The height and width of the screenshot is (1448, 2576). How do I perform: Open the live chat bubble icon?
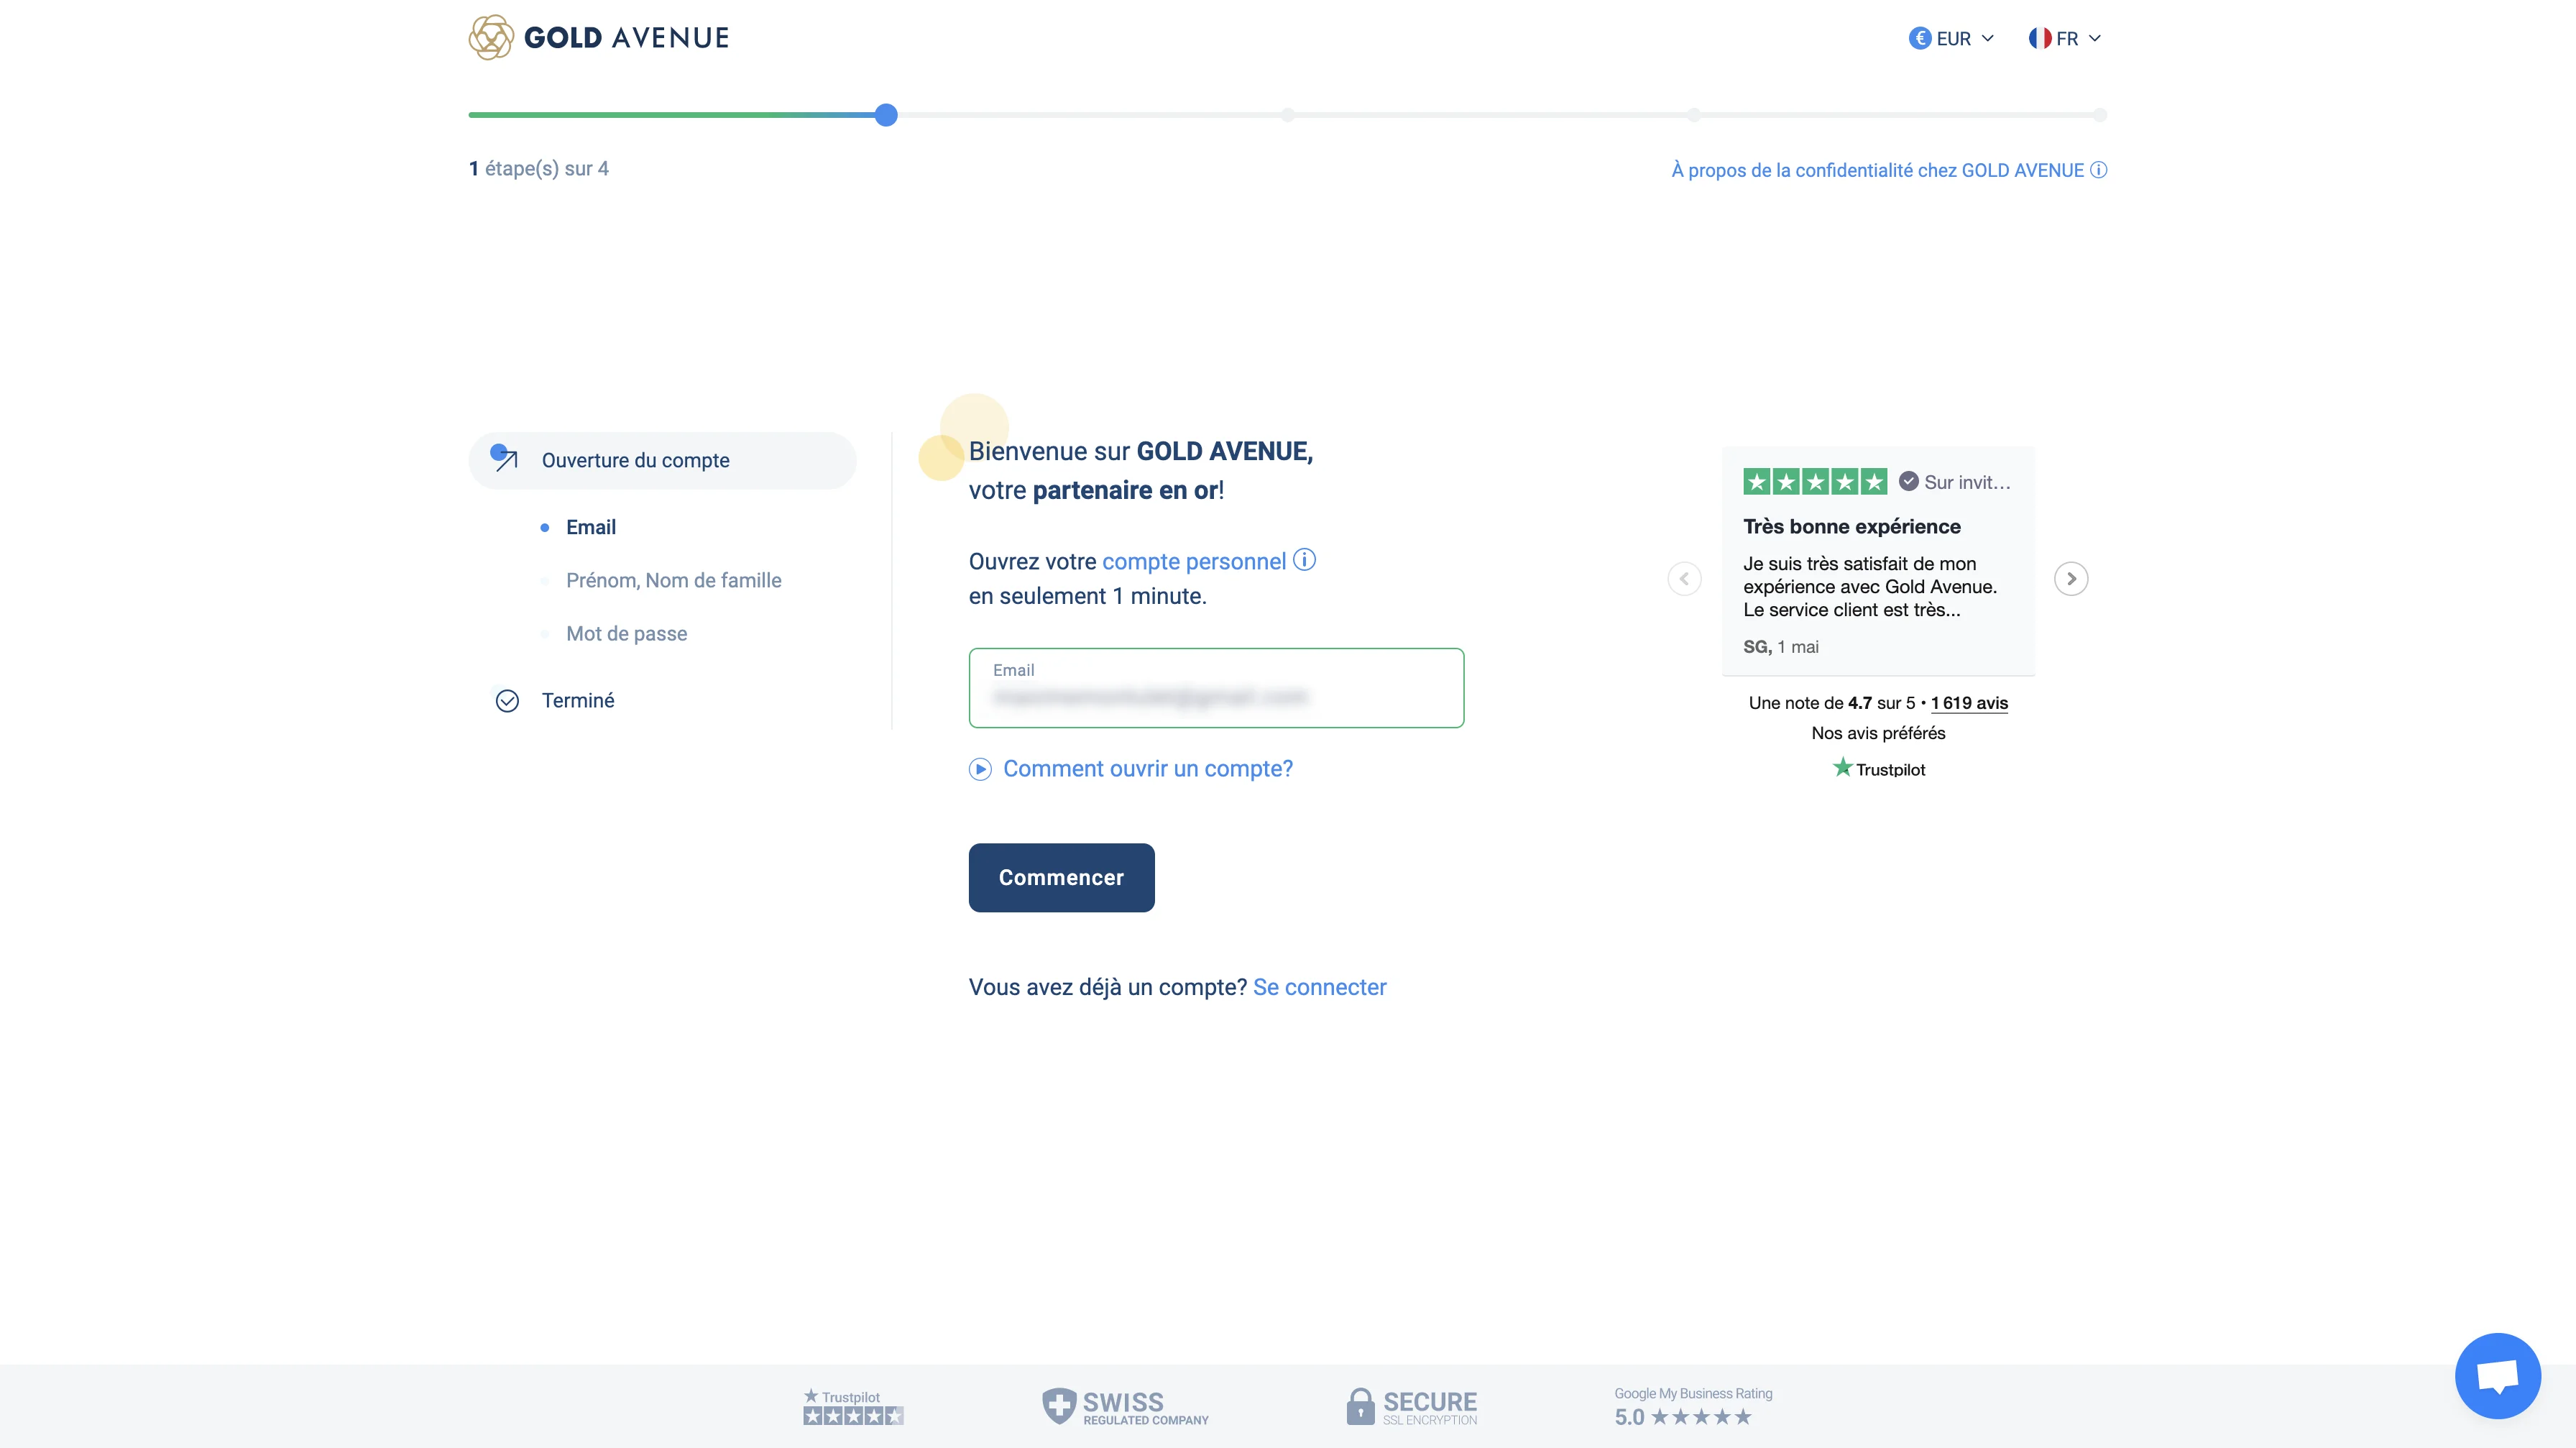pos(2497,1376)
